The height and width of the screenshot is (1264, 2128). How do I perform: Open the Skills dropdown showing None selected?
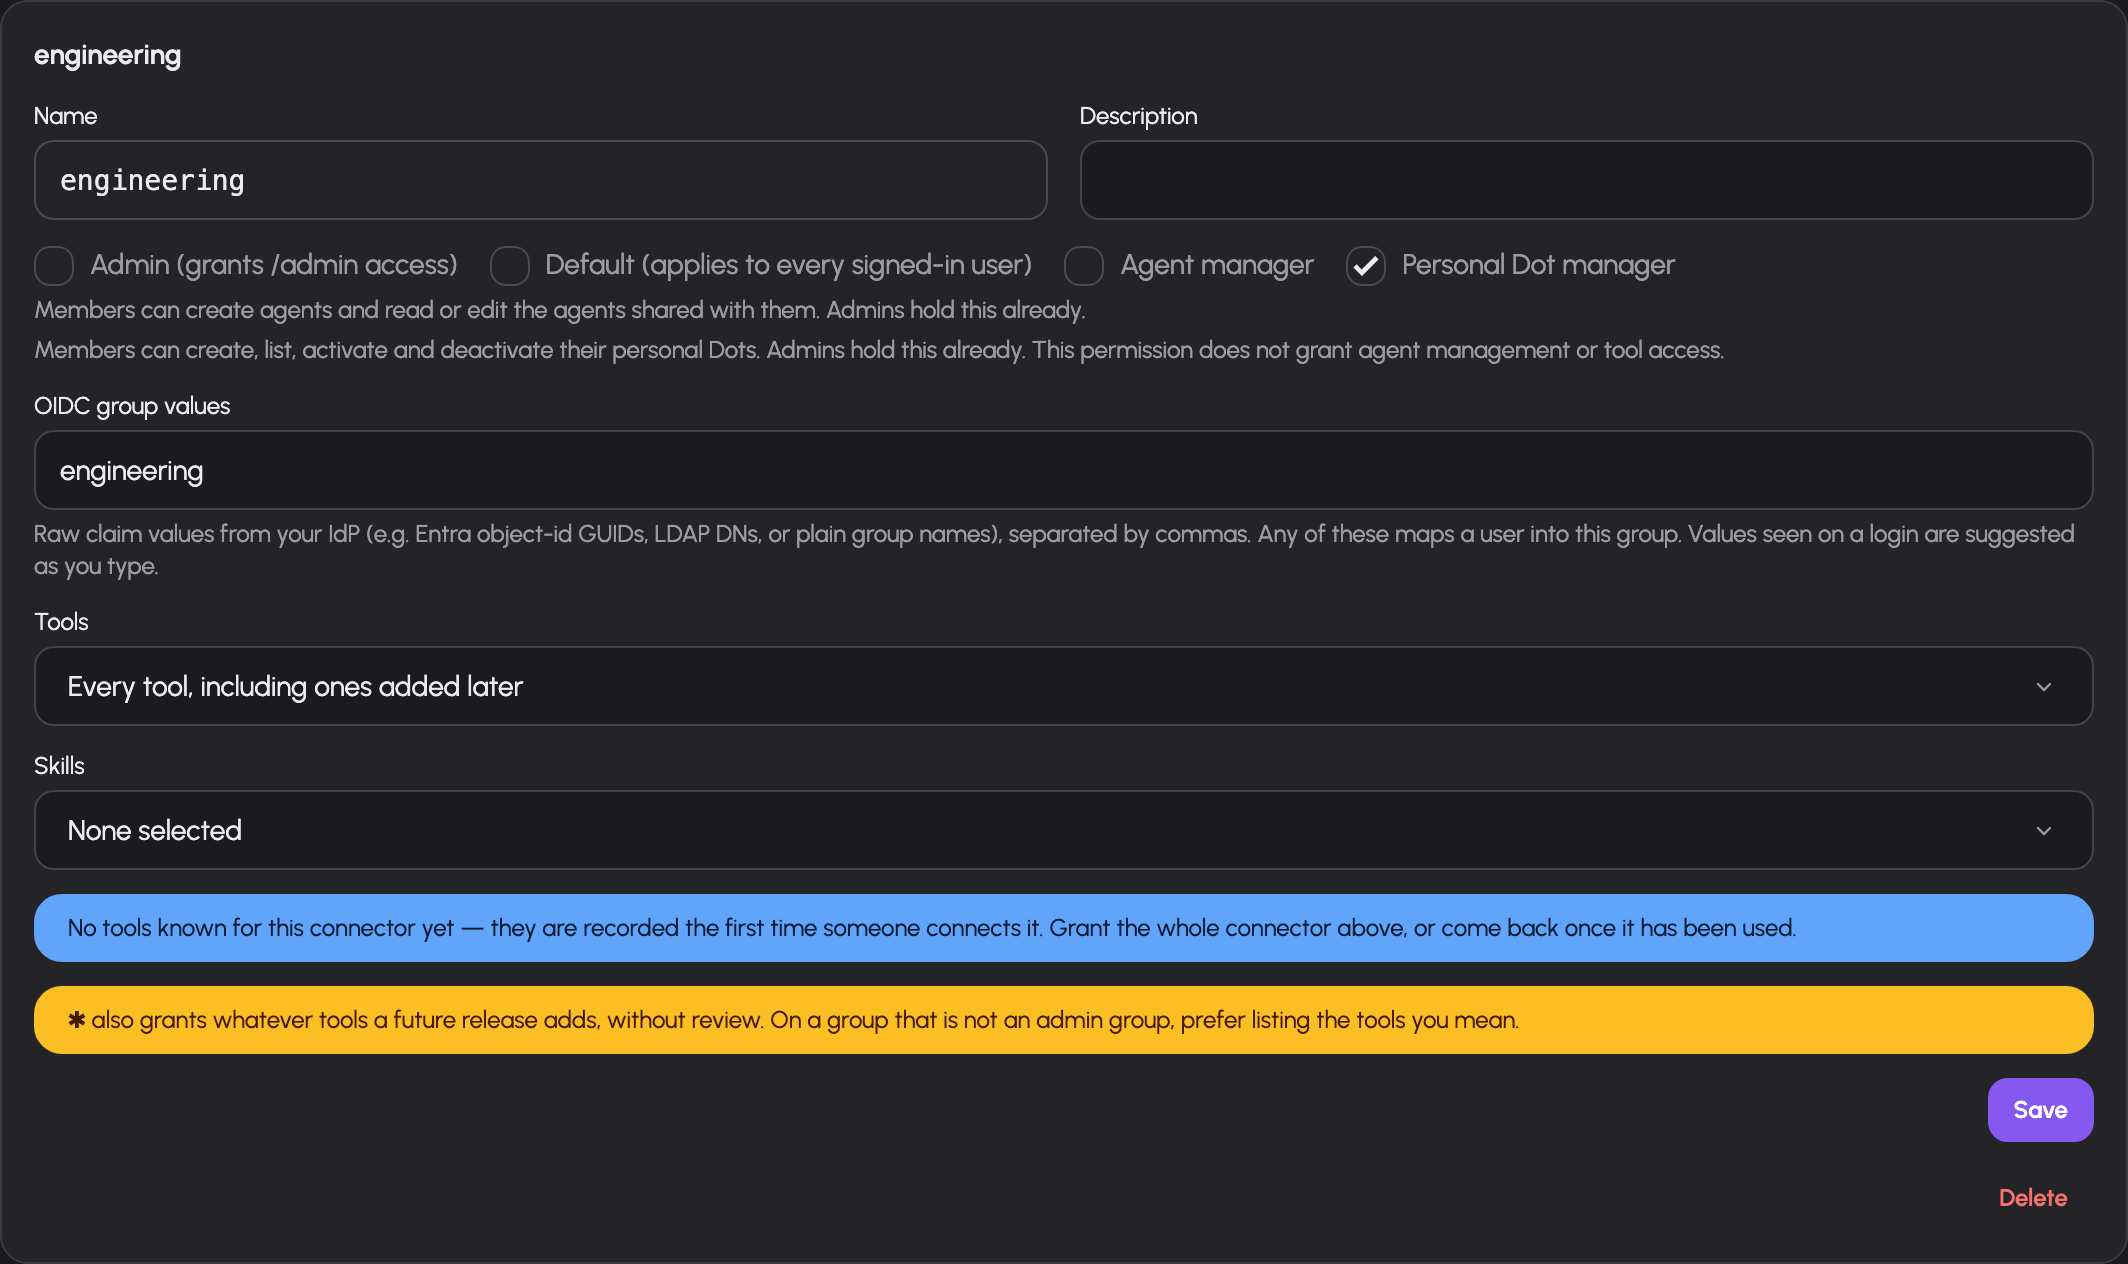click(1063, 830)
